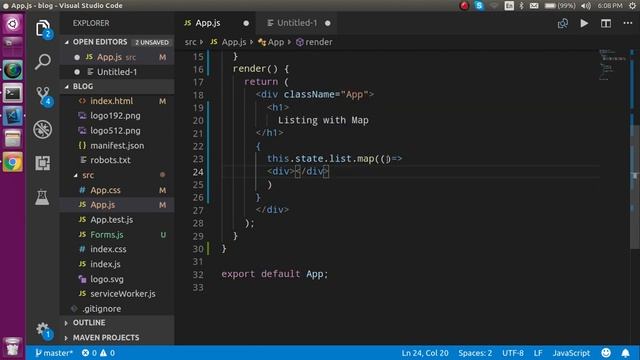Viewport: 640px width, 360px height.
Task: Click the feedback smiley in status bar
Action: [x=606, y=353]
